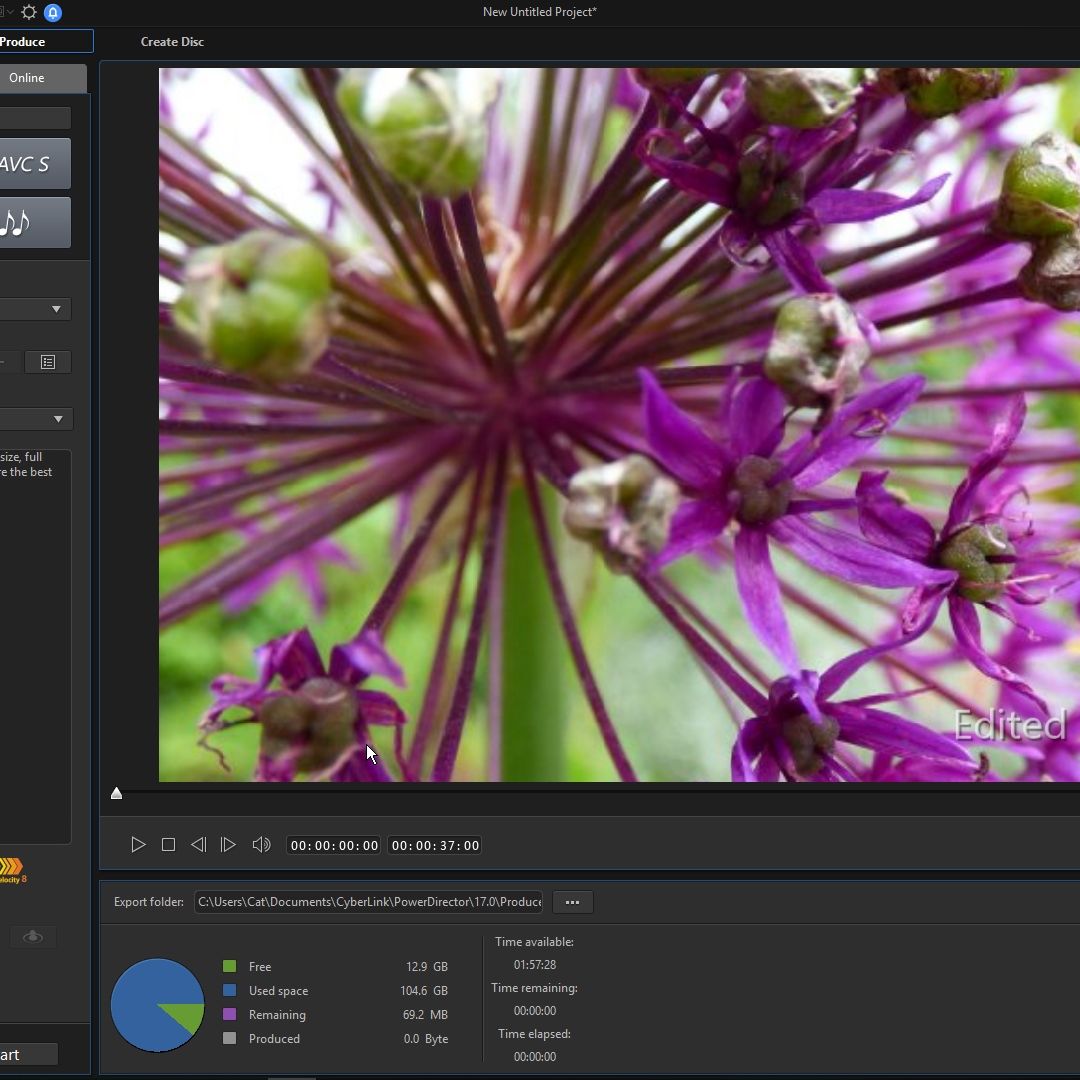This screenshot has height=1080, width=1080.
Task: Open the Create Disc tab
Action: pyautogui.click(x=172, y=41)
